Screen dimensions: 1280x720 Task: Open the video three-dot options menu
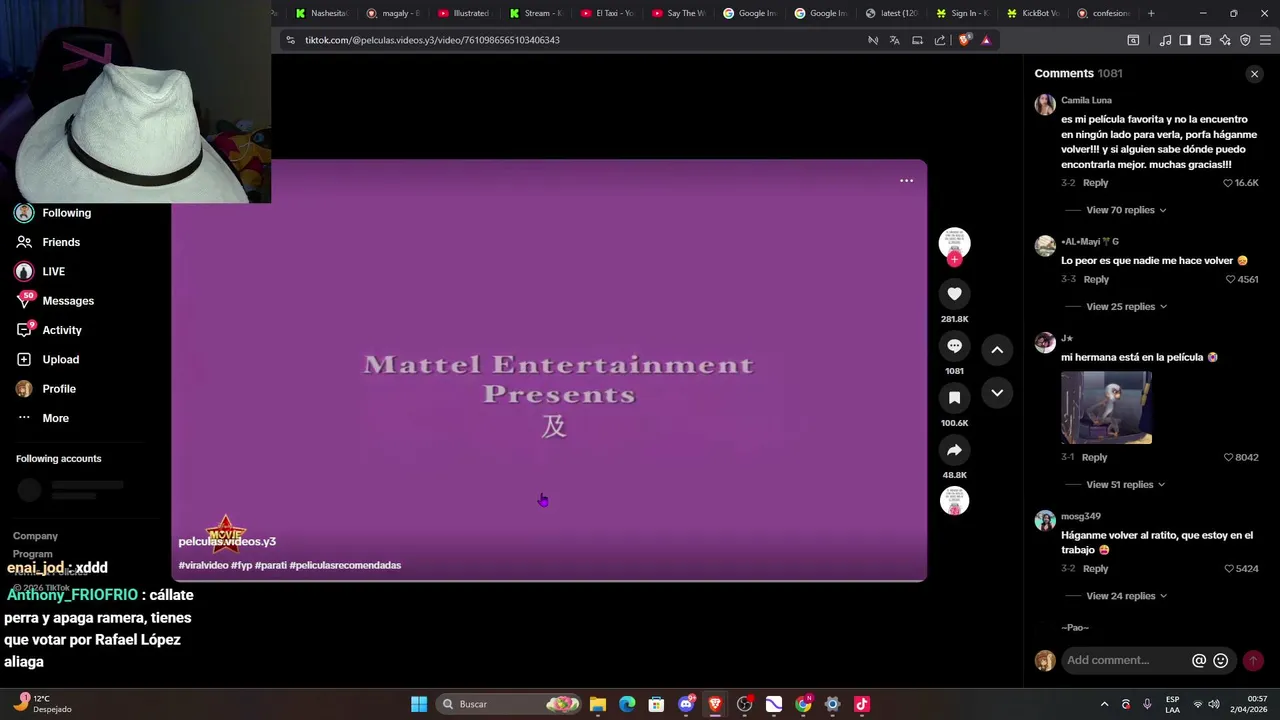tap(906, 181)
